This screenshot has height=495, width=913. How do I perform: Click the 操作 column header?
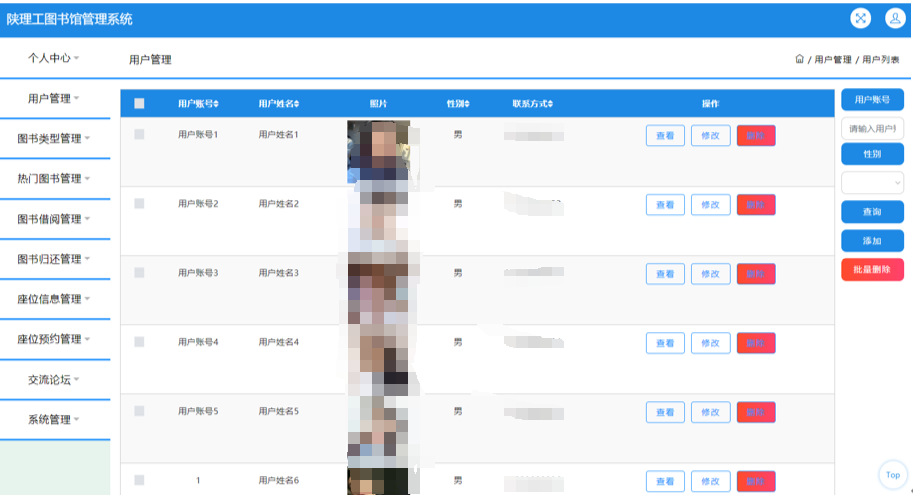tap(710, 104)
